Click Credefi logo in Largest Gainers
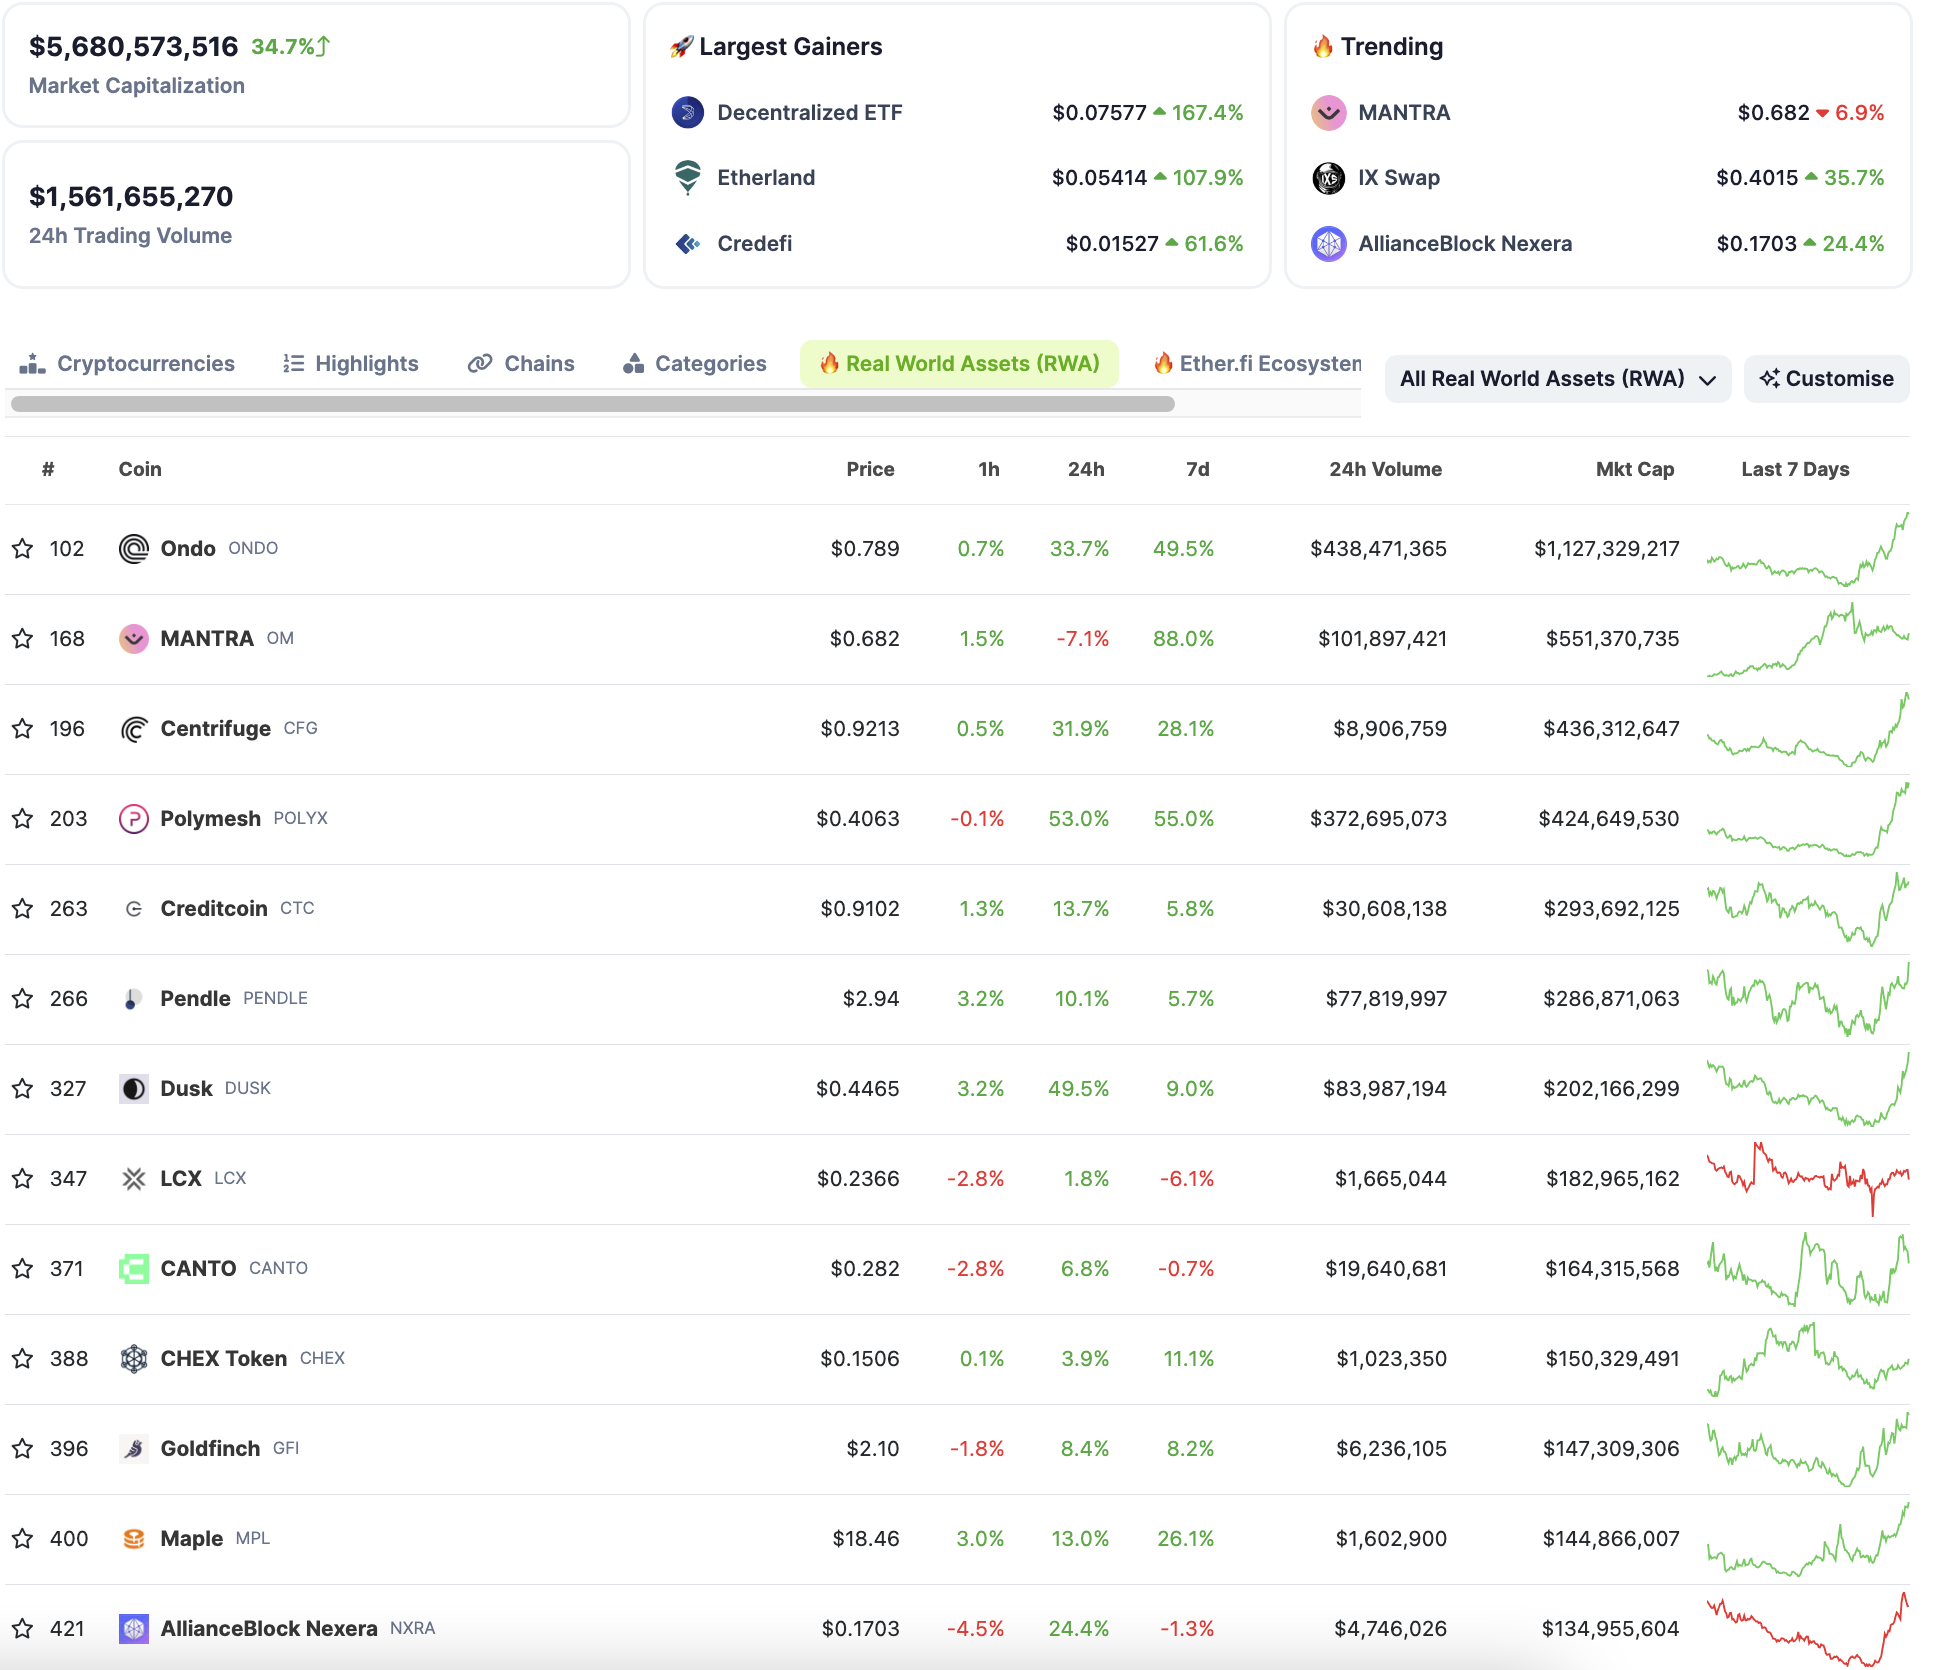 click(688, 244)
